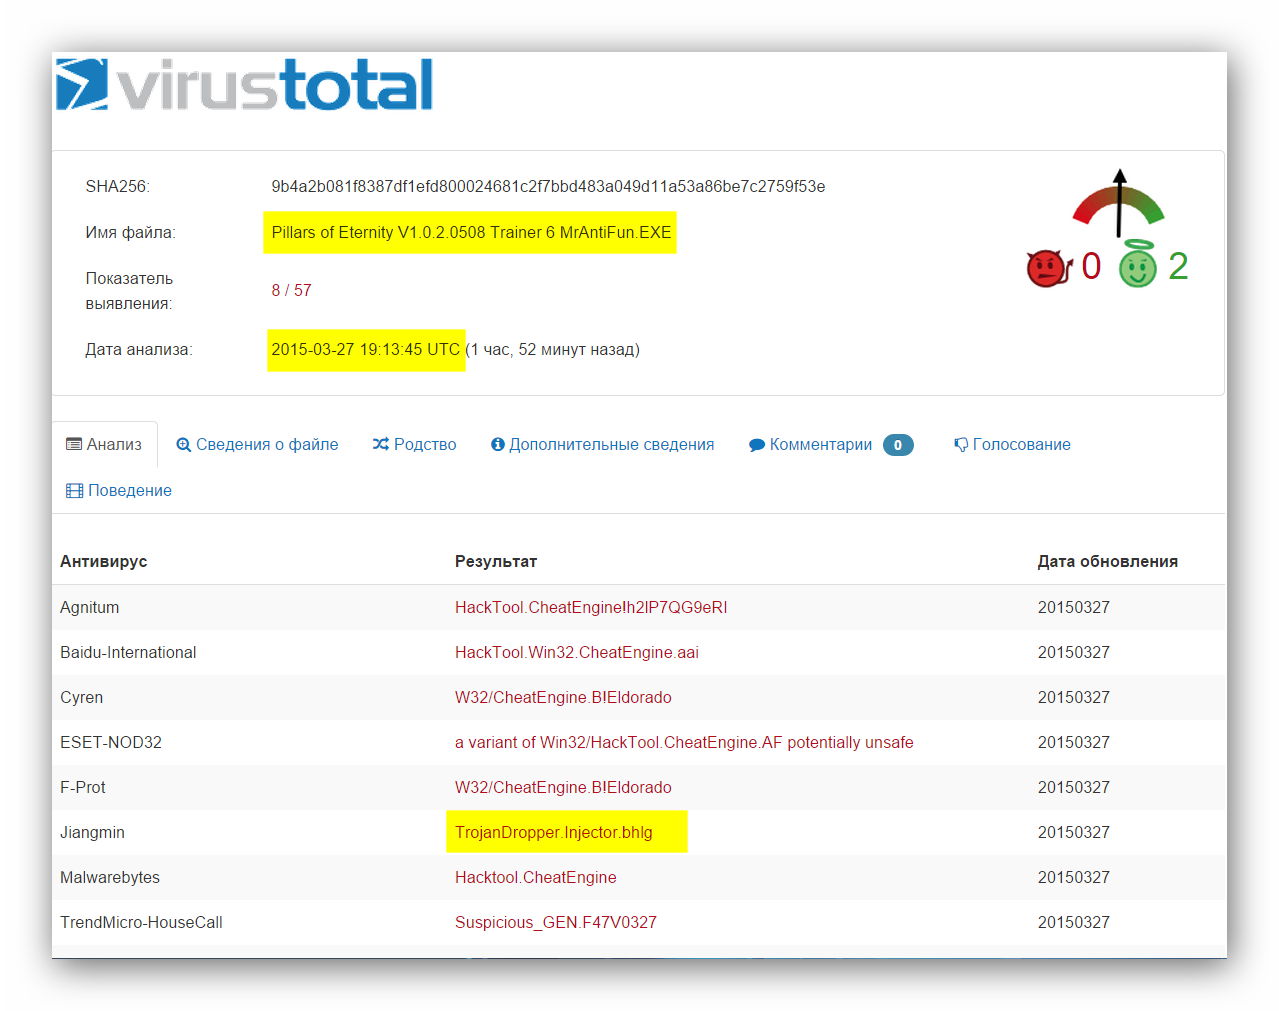
Task: Select the Agnitum antivirus row name
Action: pos(89,607)
